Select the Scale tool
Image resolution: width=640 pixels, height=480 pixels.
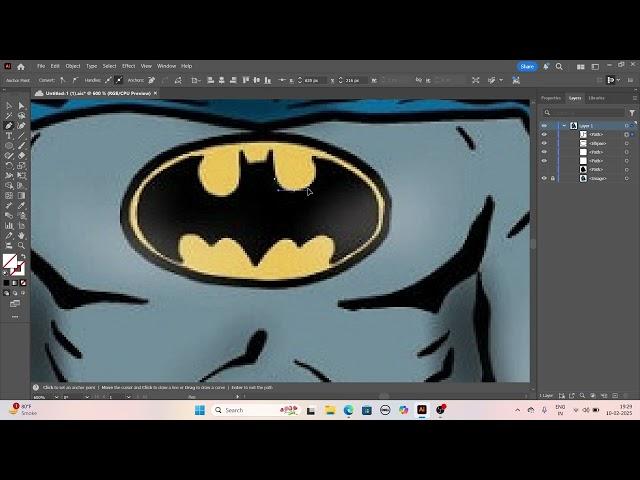pyautogui.click(x=21, y=166)
